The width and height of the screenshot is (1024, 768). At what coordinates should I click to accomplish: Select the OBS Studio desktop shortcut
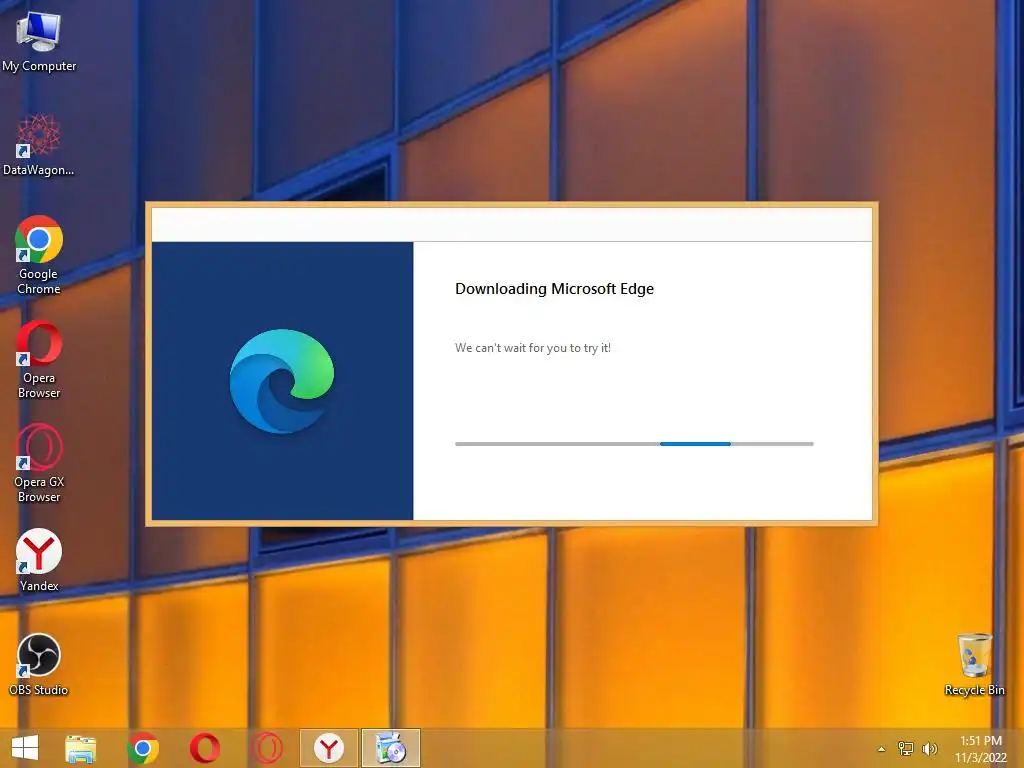click(x=39, y=664)
